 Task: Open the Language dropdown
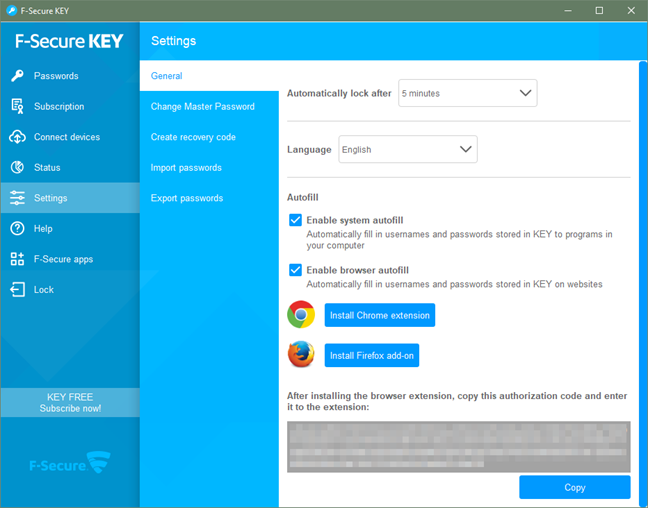pyautogui.click(x=408, y=149)
